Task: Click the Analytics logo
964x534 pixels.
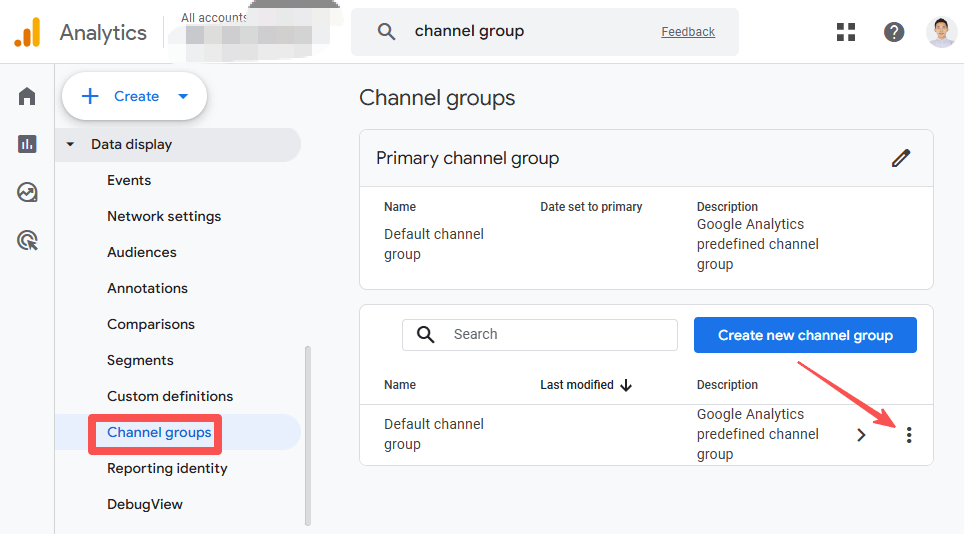Action: tap(27, 32)
